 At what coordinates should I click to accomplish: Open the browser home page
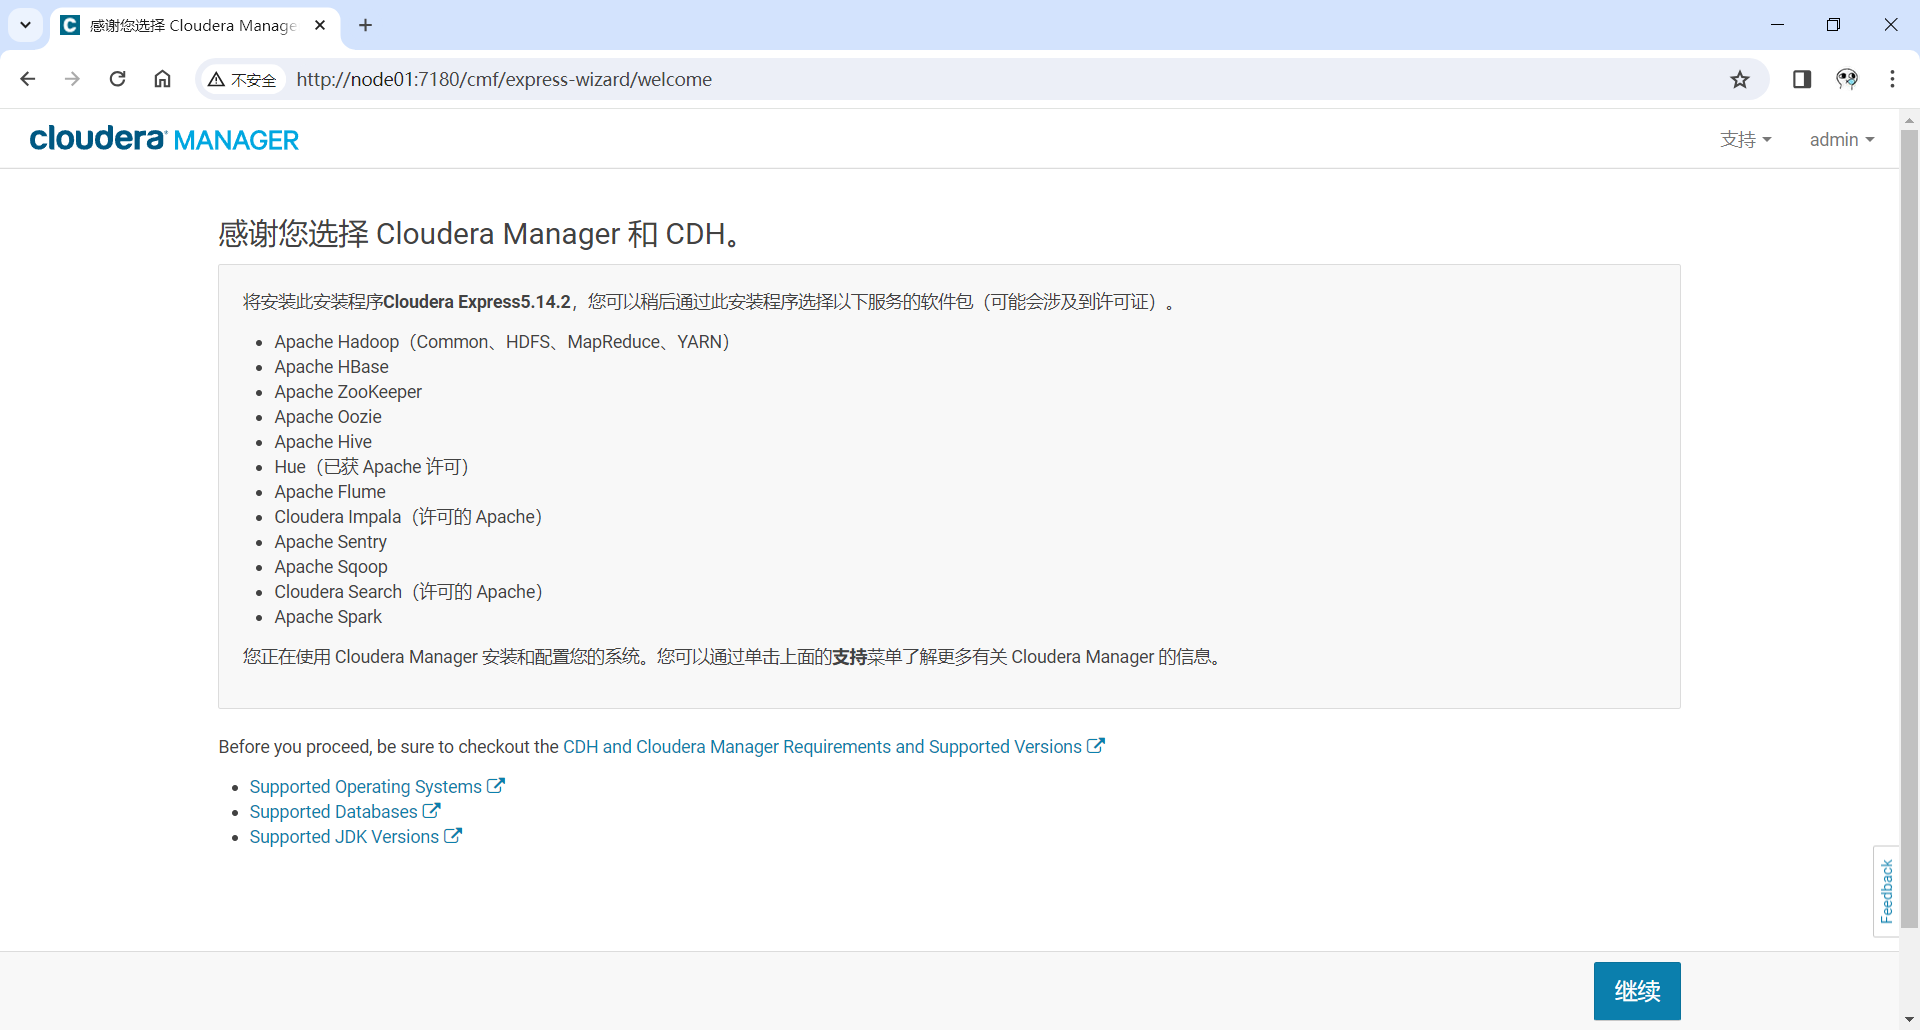click(x=162, y=79)
